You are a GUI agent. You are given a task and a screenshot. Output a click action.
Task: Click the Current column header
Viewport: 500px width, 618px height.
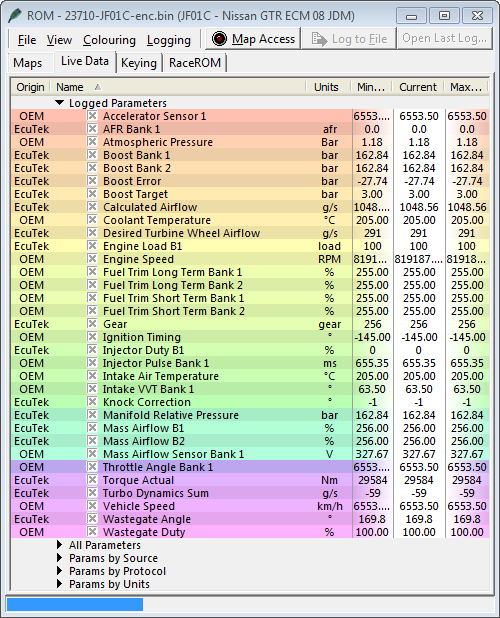[418, 87]
